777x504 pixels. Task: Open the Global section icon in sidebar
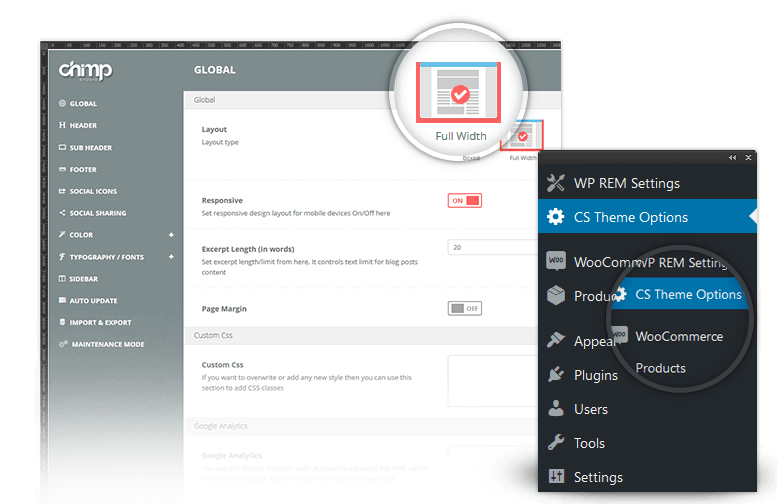[x=62, y=103]
